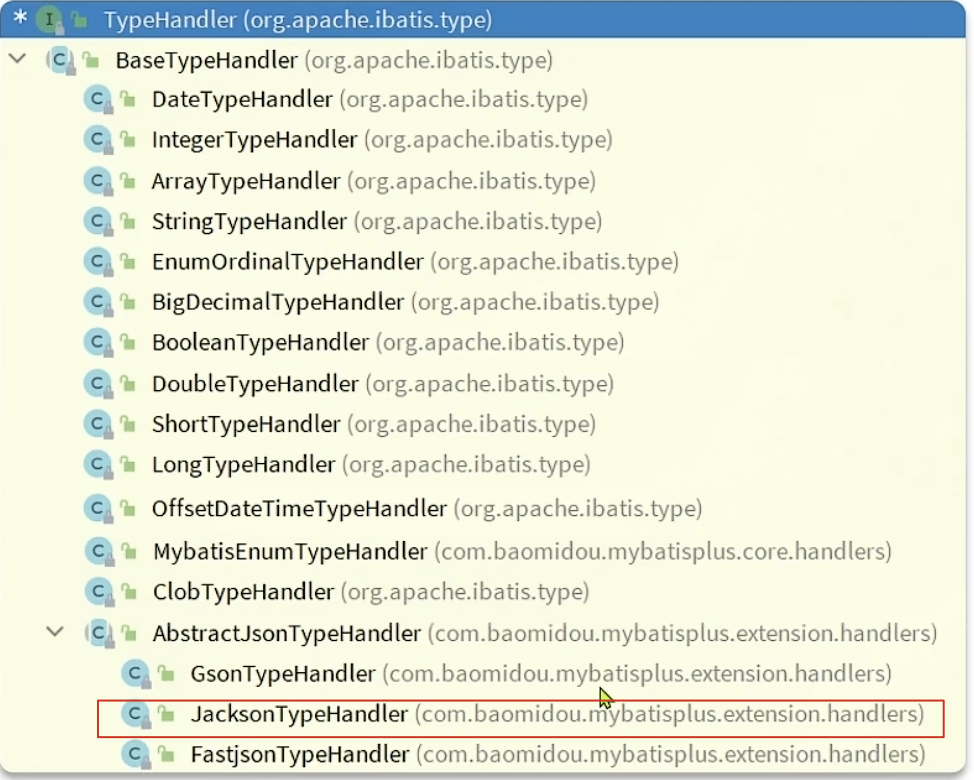
Task: Click the public modifier icon beside BaseTypeHandler
Action: click(92, 60)
